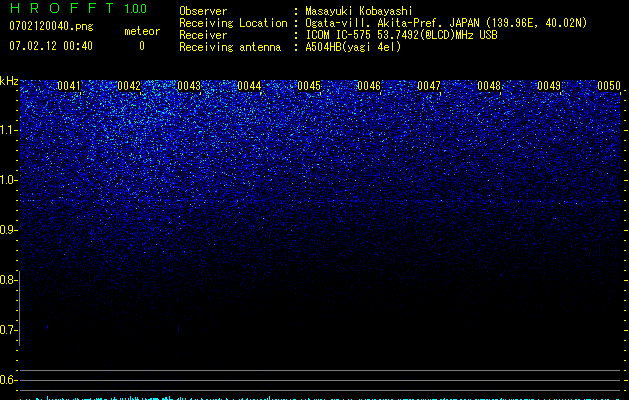Select the 1.0.0 version number
This screenshot has height=400, width=629.
[136, 9]
